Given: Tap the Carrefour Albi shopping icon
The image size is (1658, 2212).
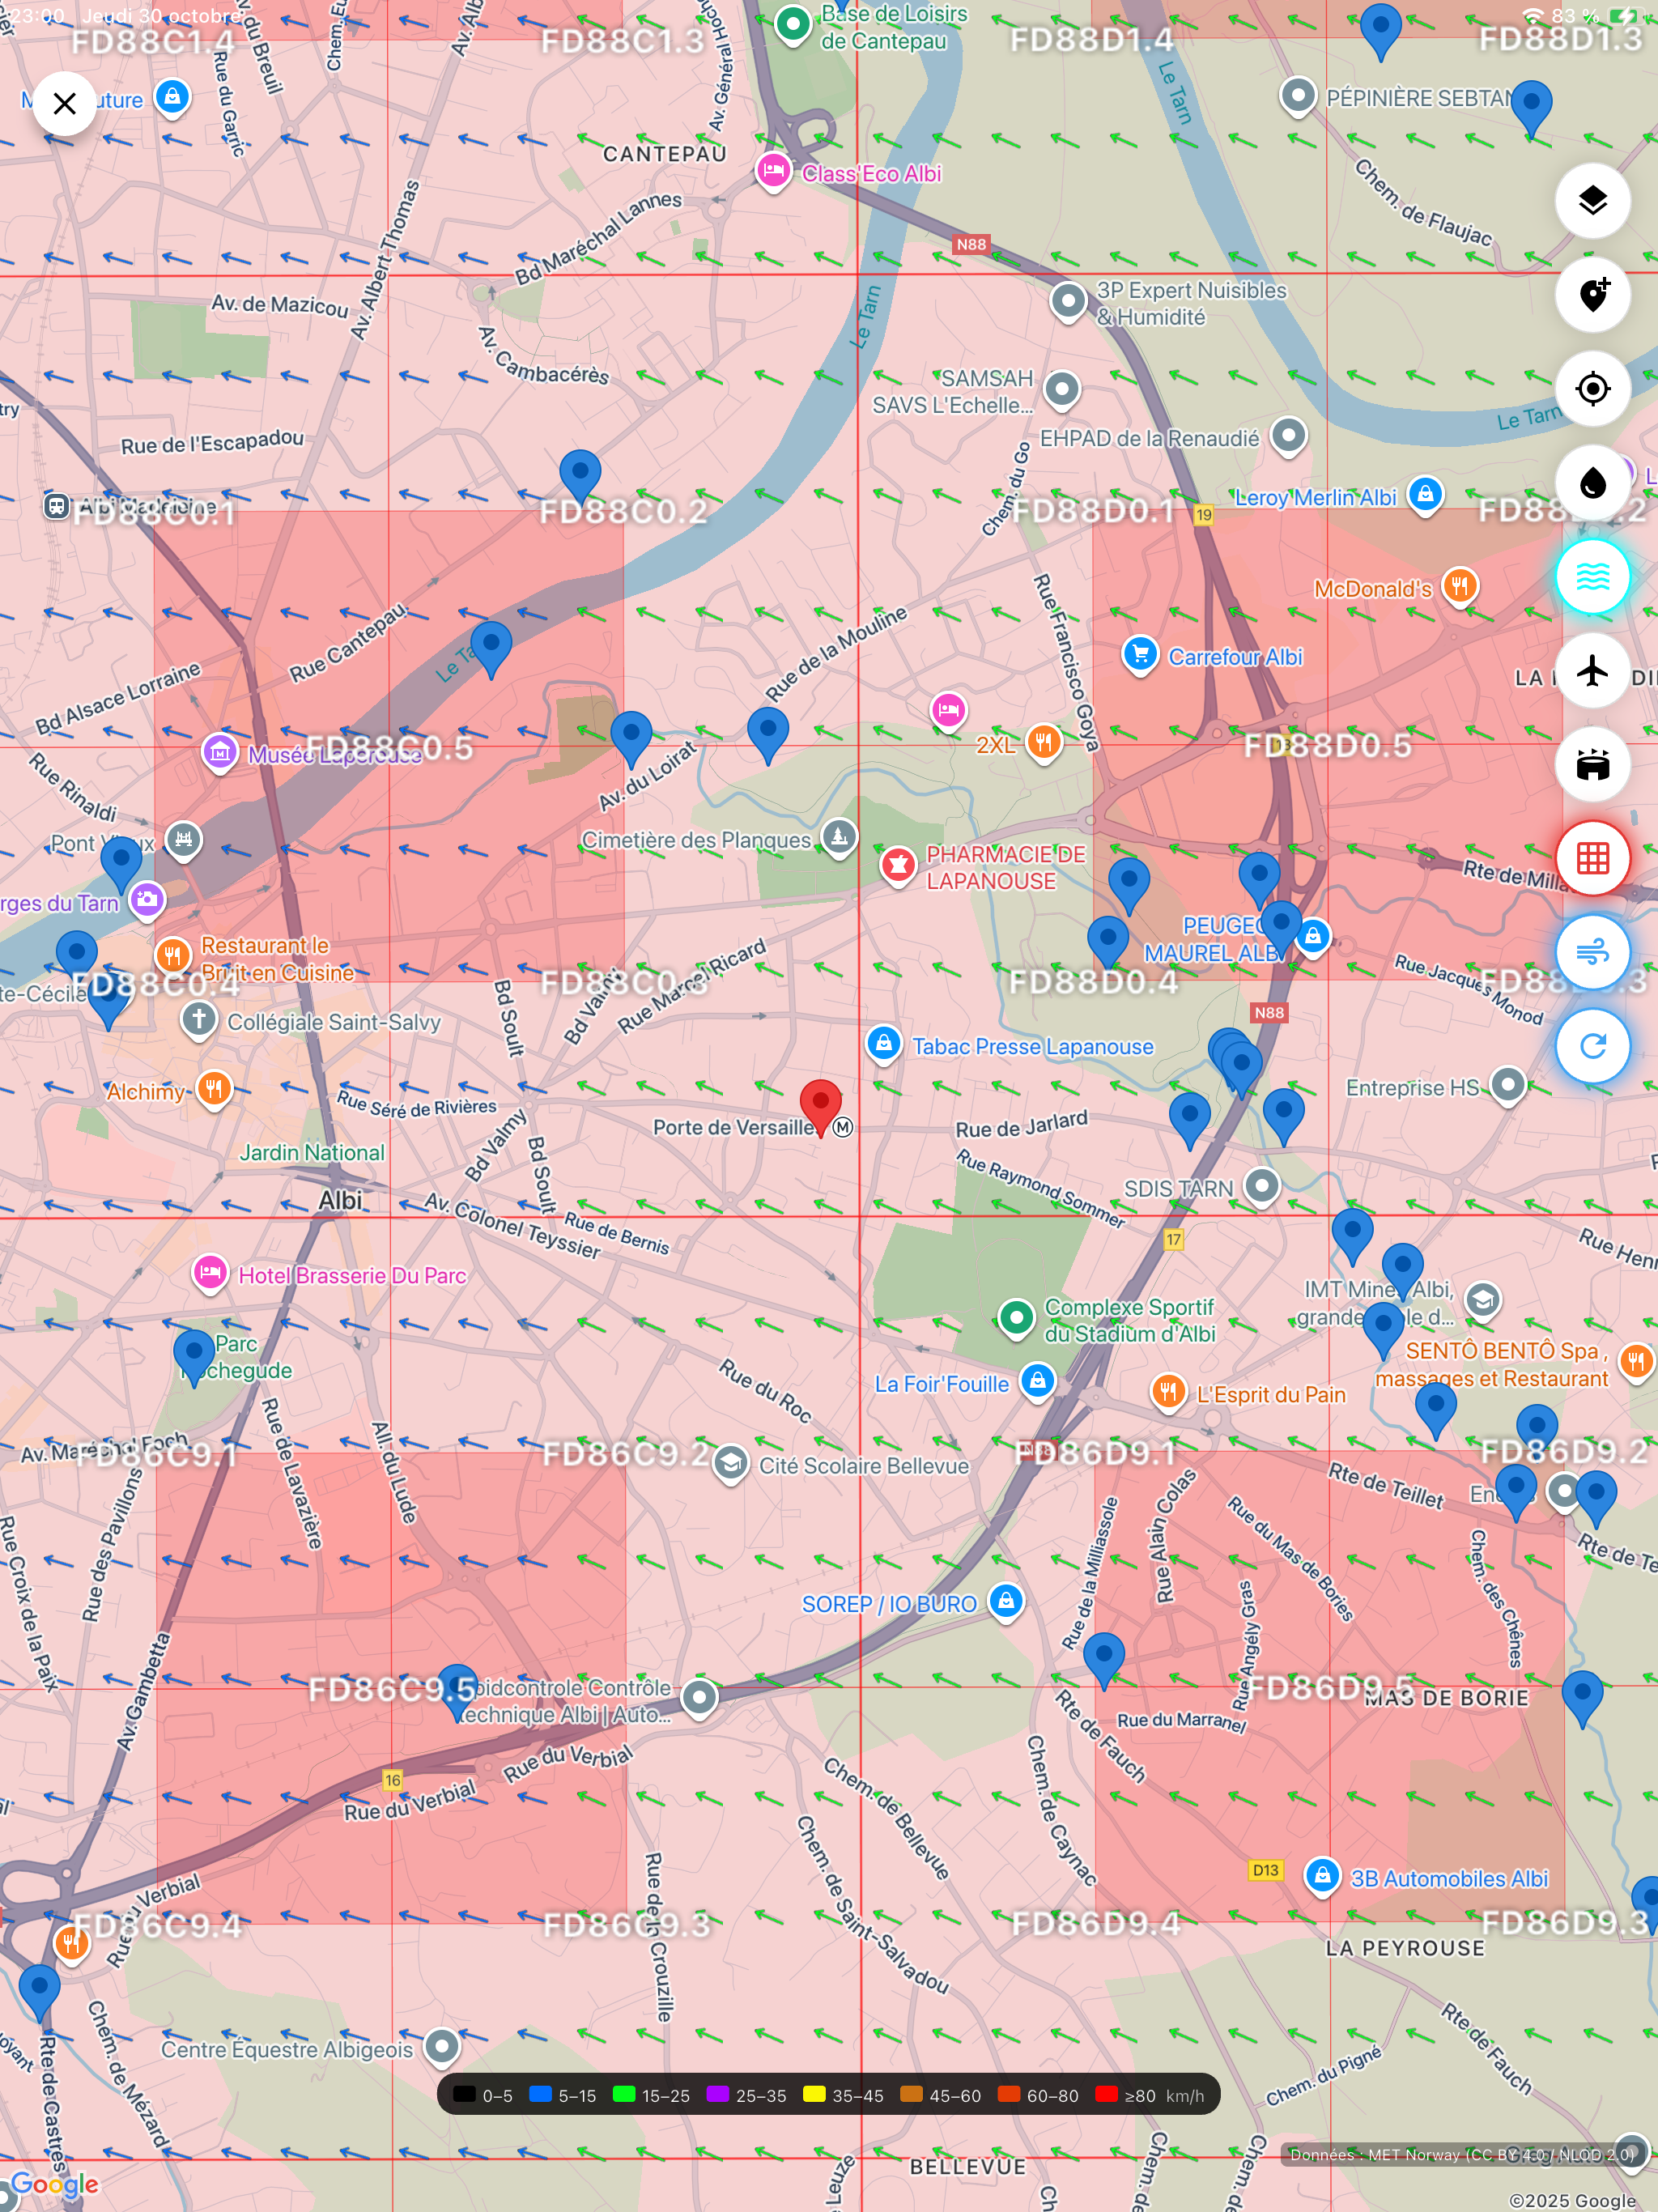Looking at the screenshot, I should 1140,655.
